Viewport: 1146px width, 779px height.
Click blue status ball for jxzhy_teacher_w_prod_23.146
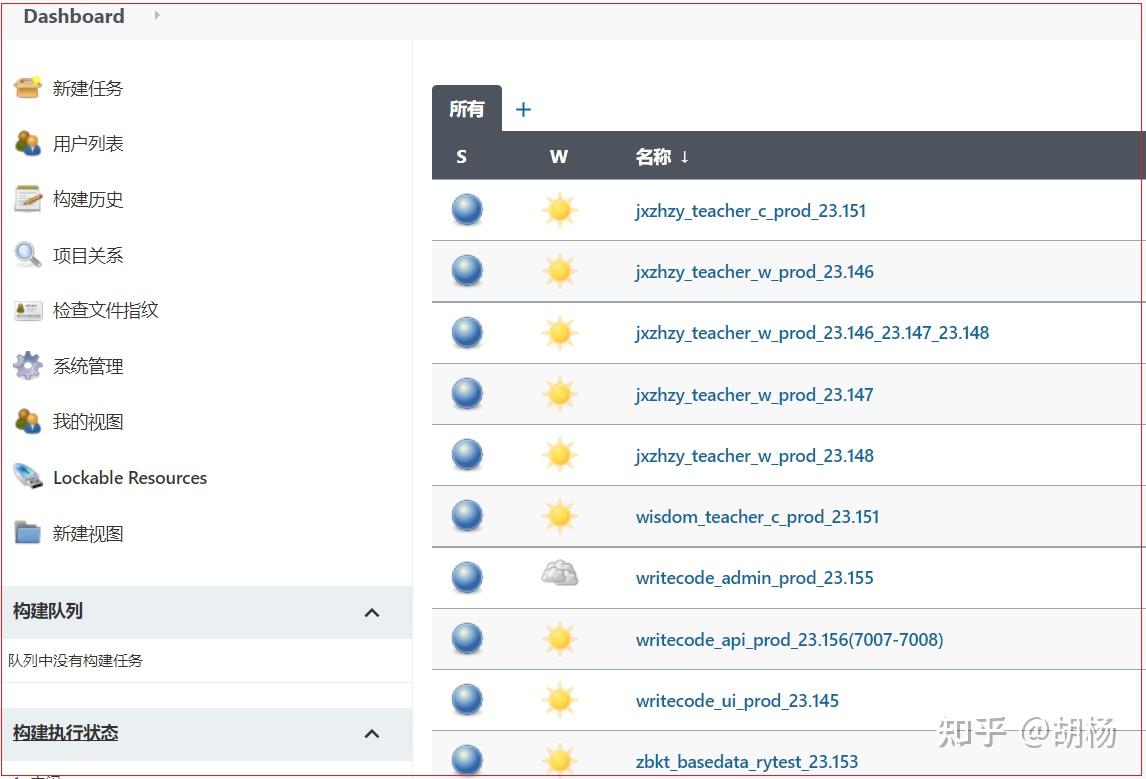(467, 271)
